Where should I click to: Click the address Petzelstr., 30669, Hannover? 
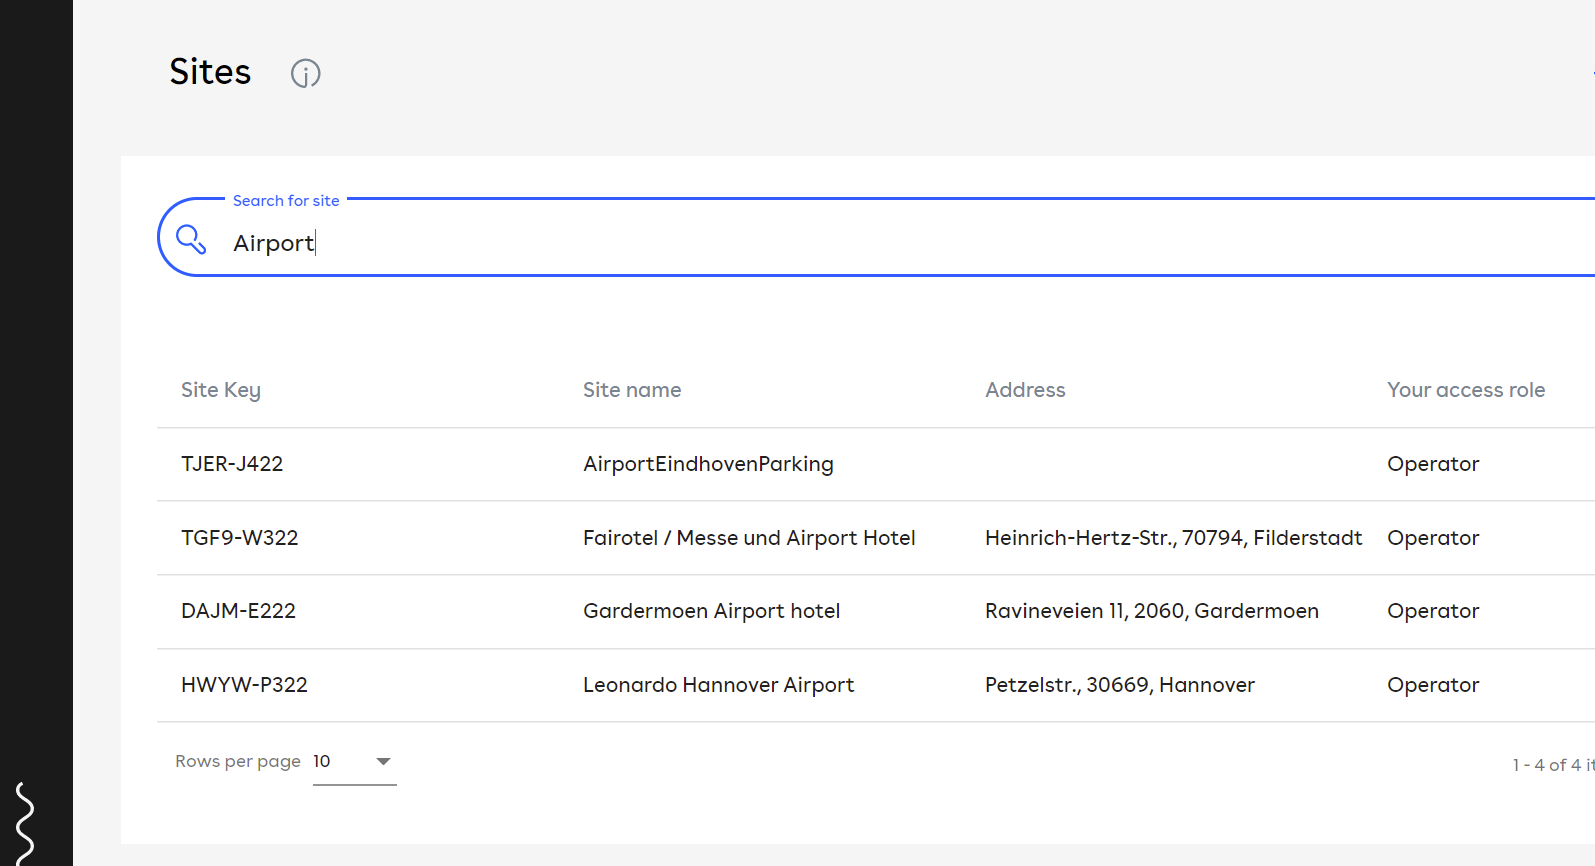(1120, 685)
